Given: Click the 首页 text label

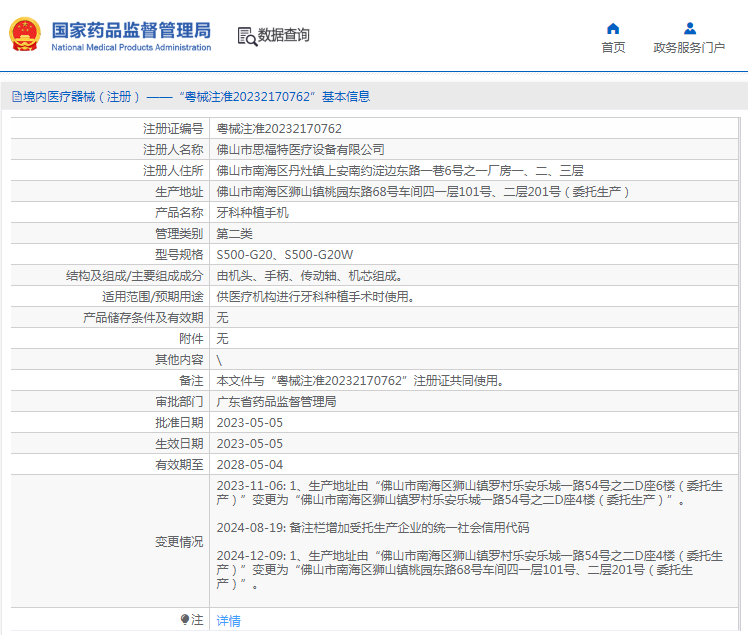Looking at the screenshot, I should pyautogui.click(x=613, y=48).
